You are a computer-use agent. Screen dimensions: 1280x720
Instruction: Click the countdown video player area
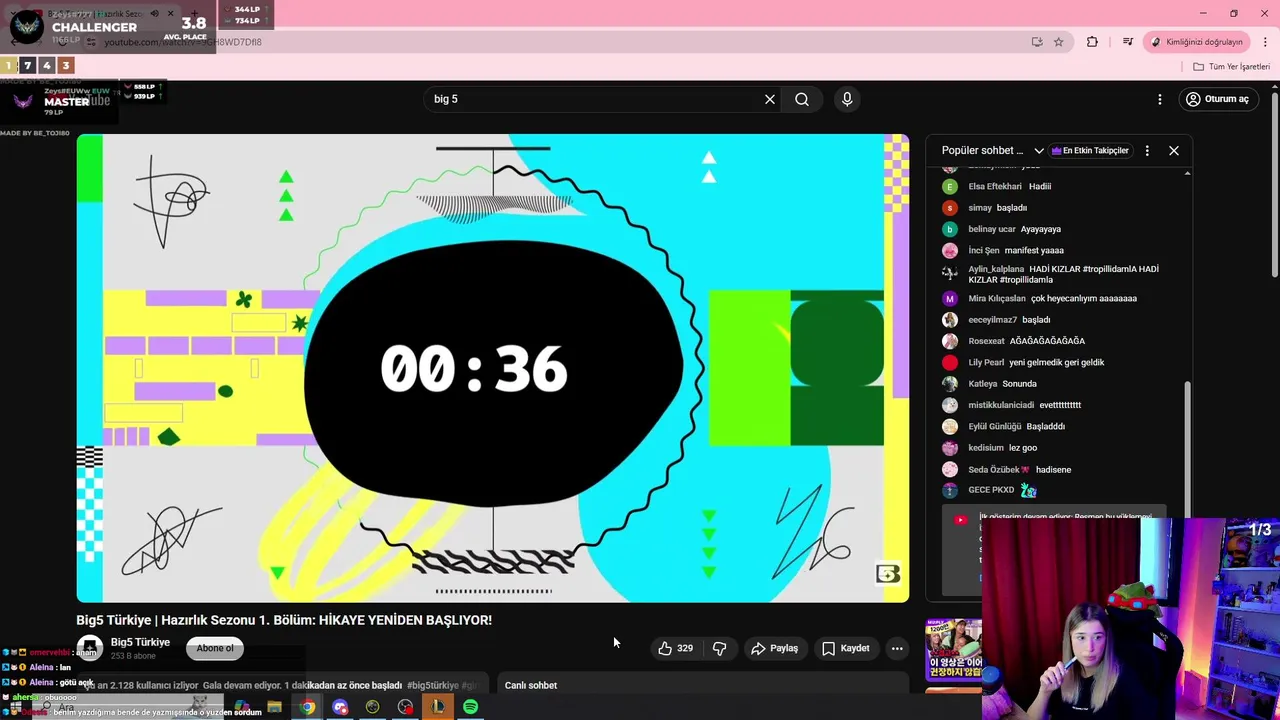click(x=493, y=368)
